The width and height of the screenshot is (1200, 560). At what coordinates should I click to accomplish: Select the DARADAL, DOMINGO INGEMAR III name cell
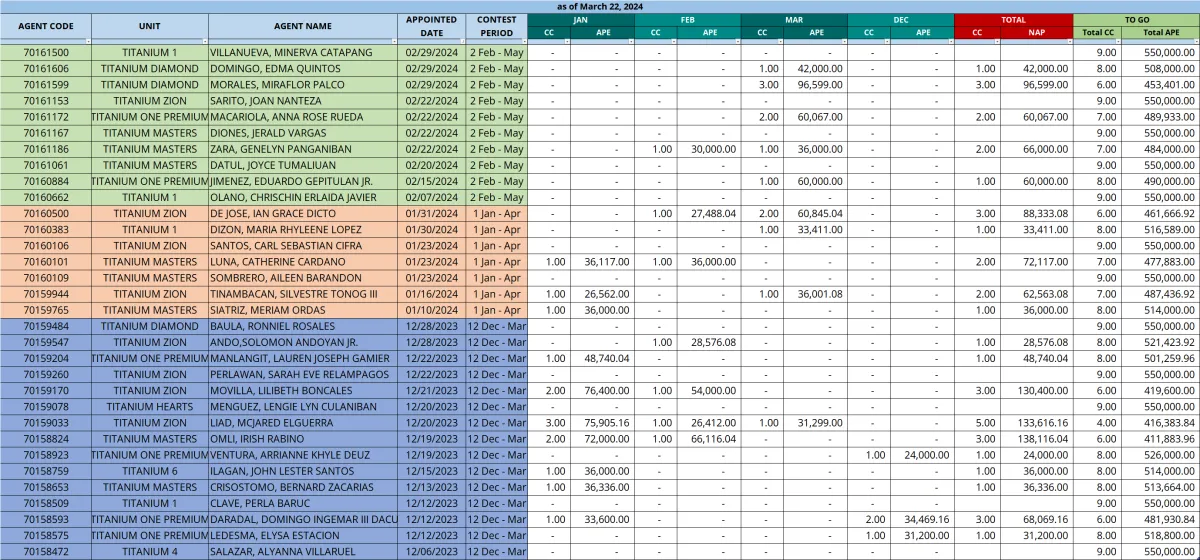click(x=304, y=519)
